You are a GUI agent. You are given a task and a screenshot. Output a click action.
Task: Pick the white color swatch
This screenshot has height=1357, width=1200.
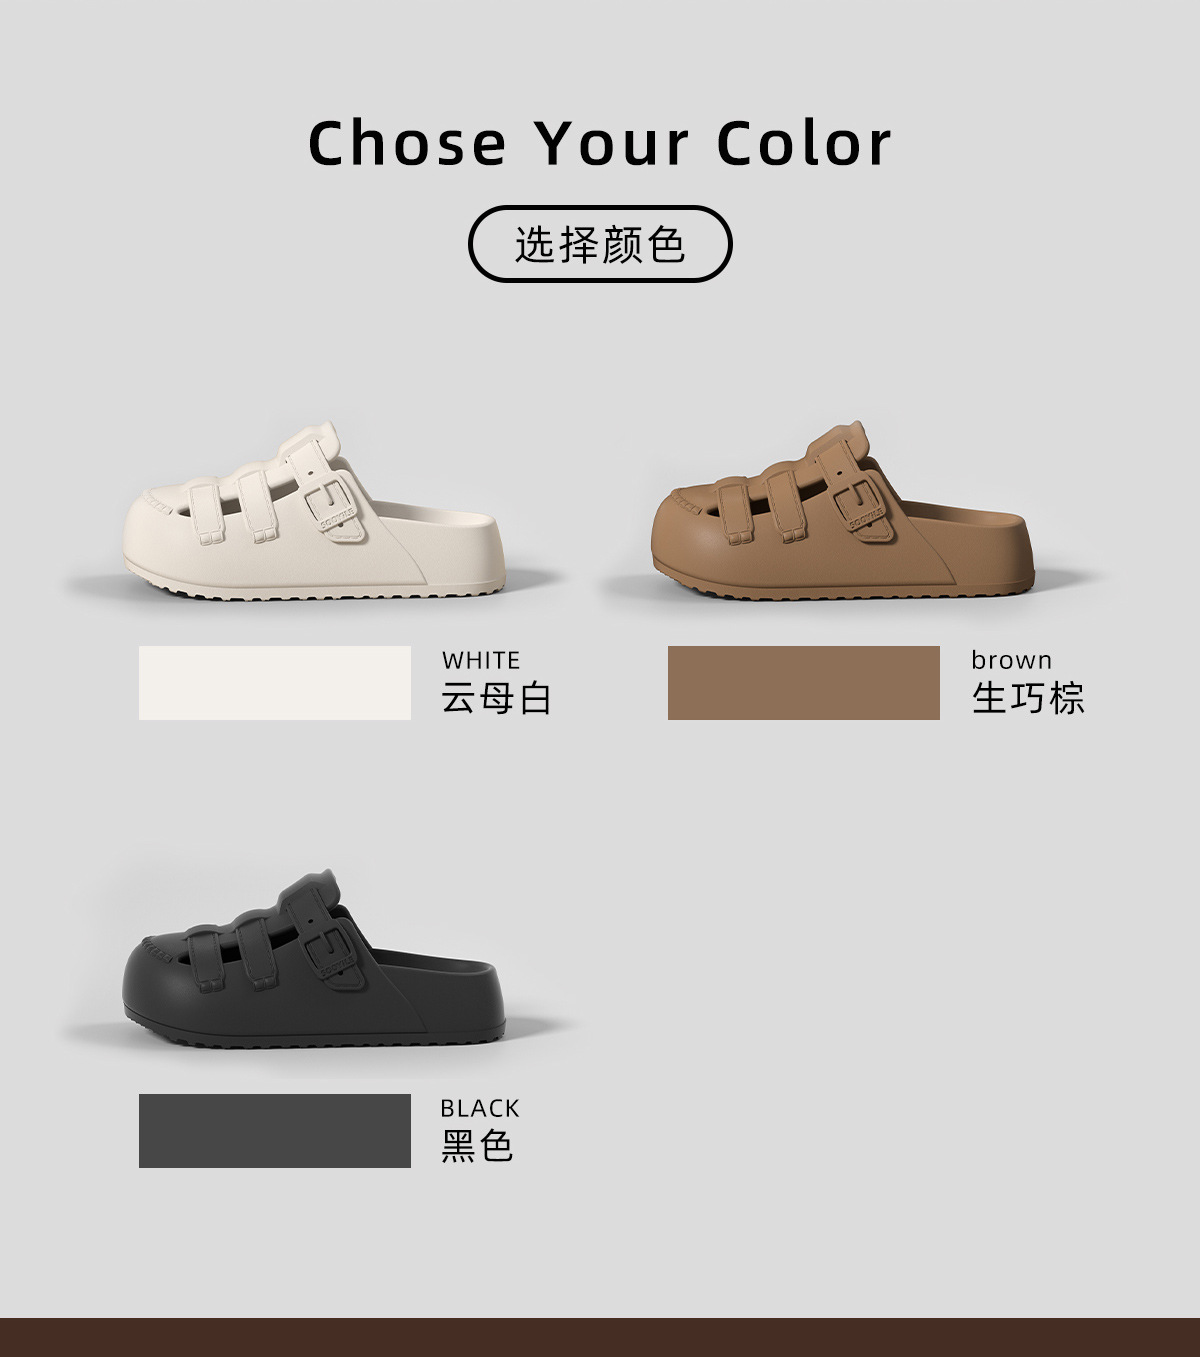pos(275,683)
